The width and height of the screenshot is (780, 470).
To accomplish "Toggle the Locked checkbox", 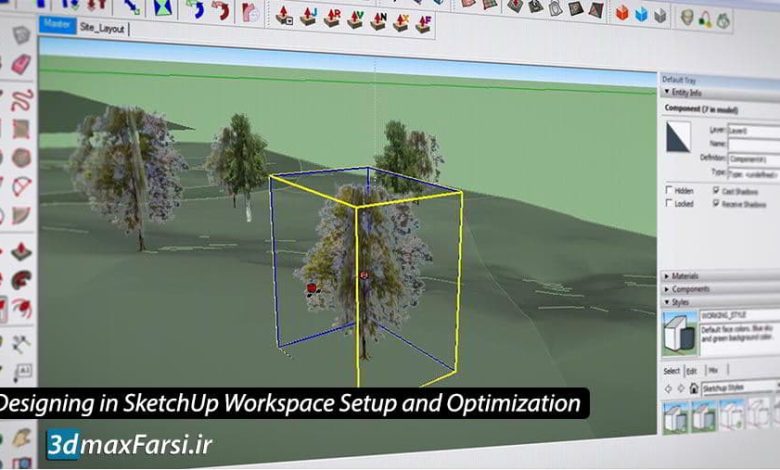I will coord(670,202).
